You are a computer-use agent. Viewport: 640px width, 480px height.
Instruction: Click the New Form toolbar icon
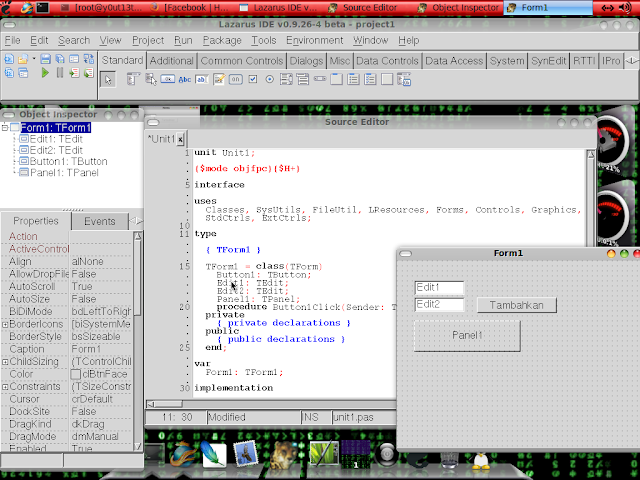tap(74, 60)
